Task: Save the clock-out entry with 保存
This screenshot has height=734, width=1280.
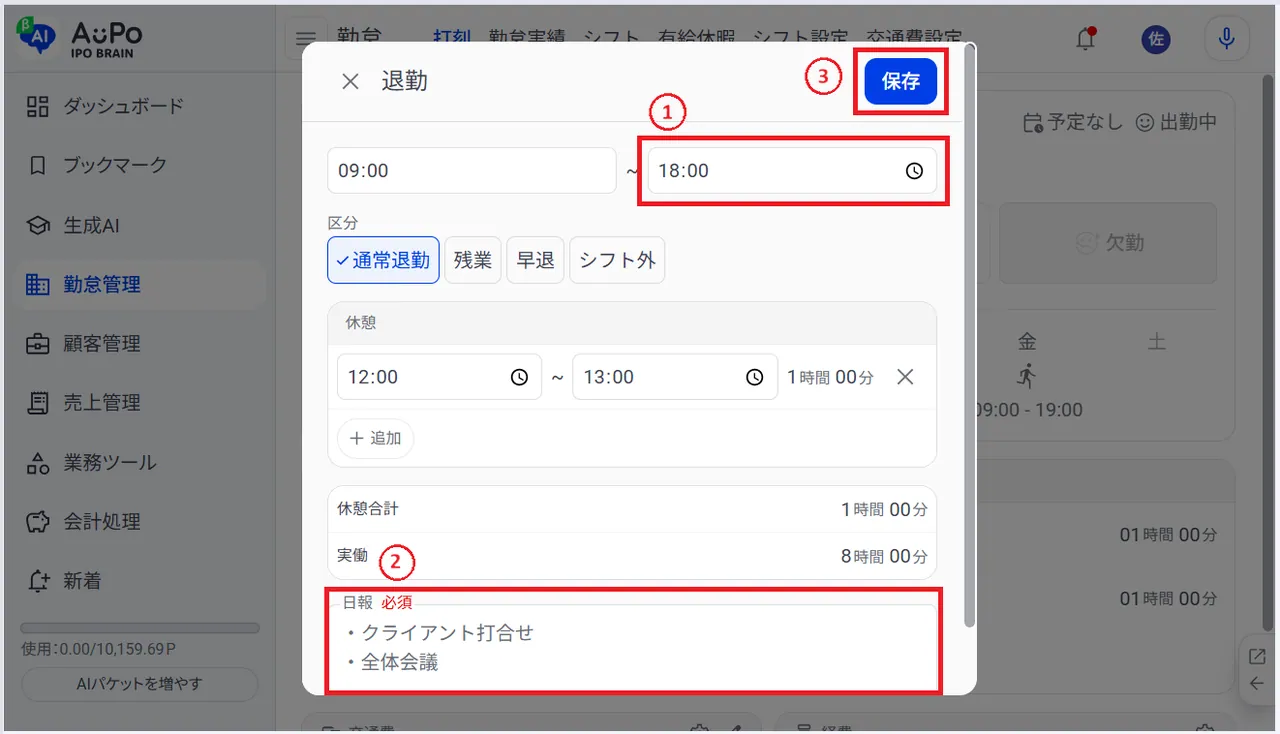Action: point(900,82)
